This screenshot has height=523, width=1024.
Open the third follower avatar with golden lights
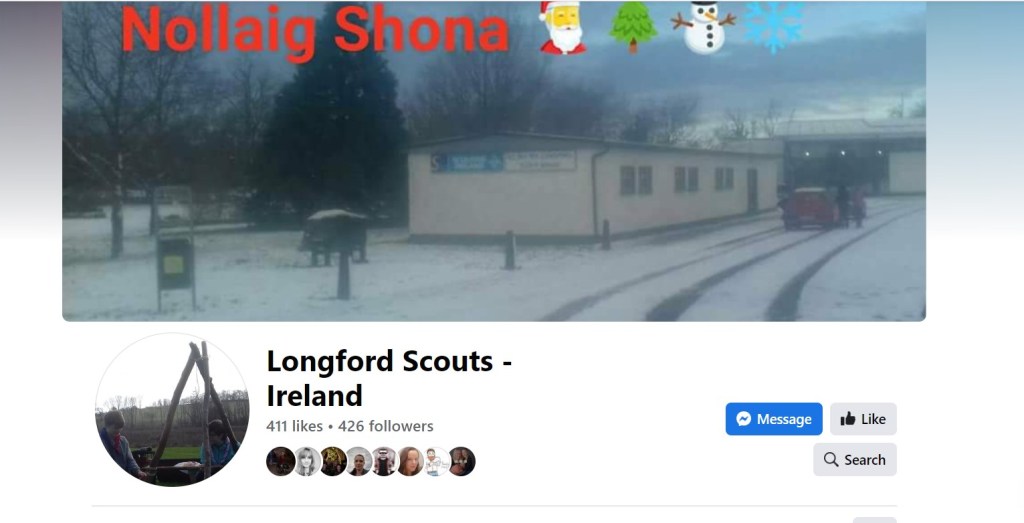[333, 462]
